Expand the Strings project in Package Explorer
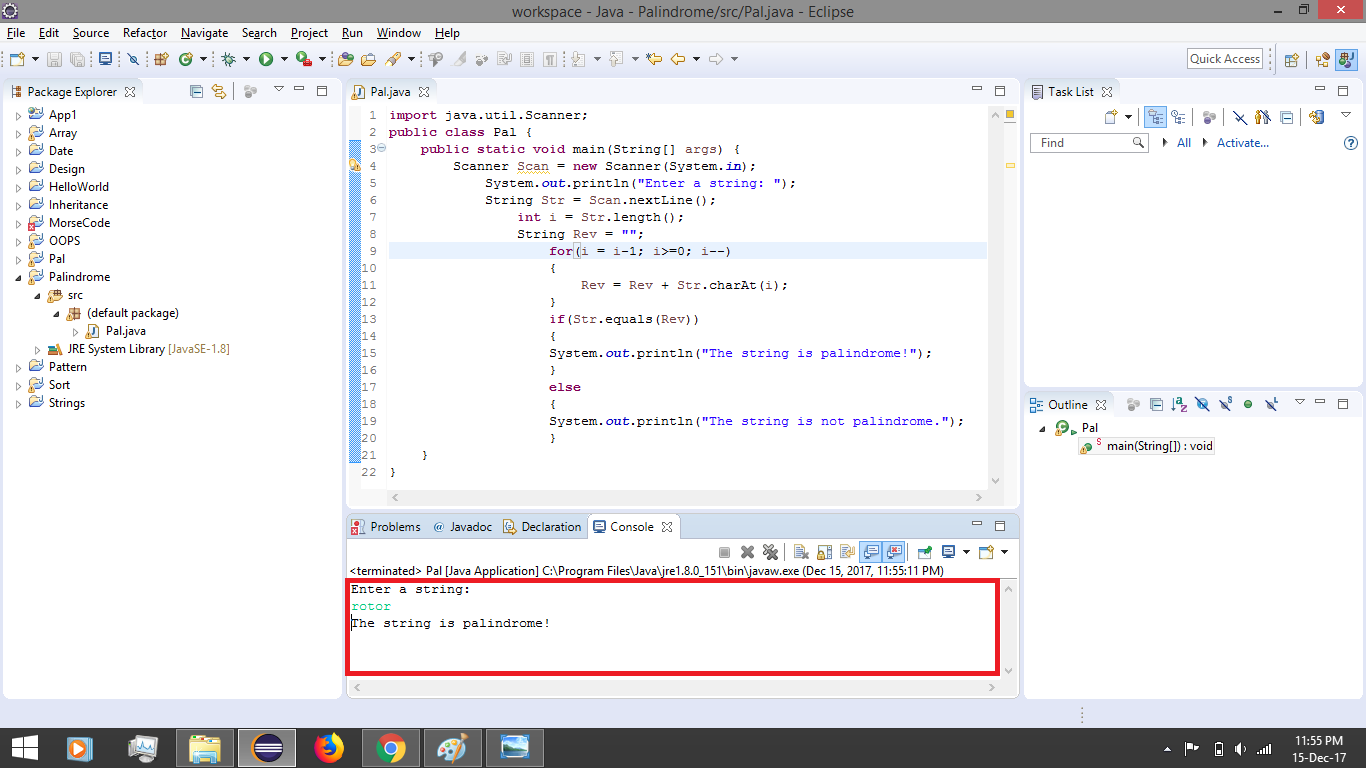The height and width of the screenshot is (768, 1366). point(18,403)
